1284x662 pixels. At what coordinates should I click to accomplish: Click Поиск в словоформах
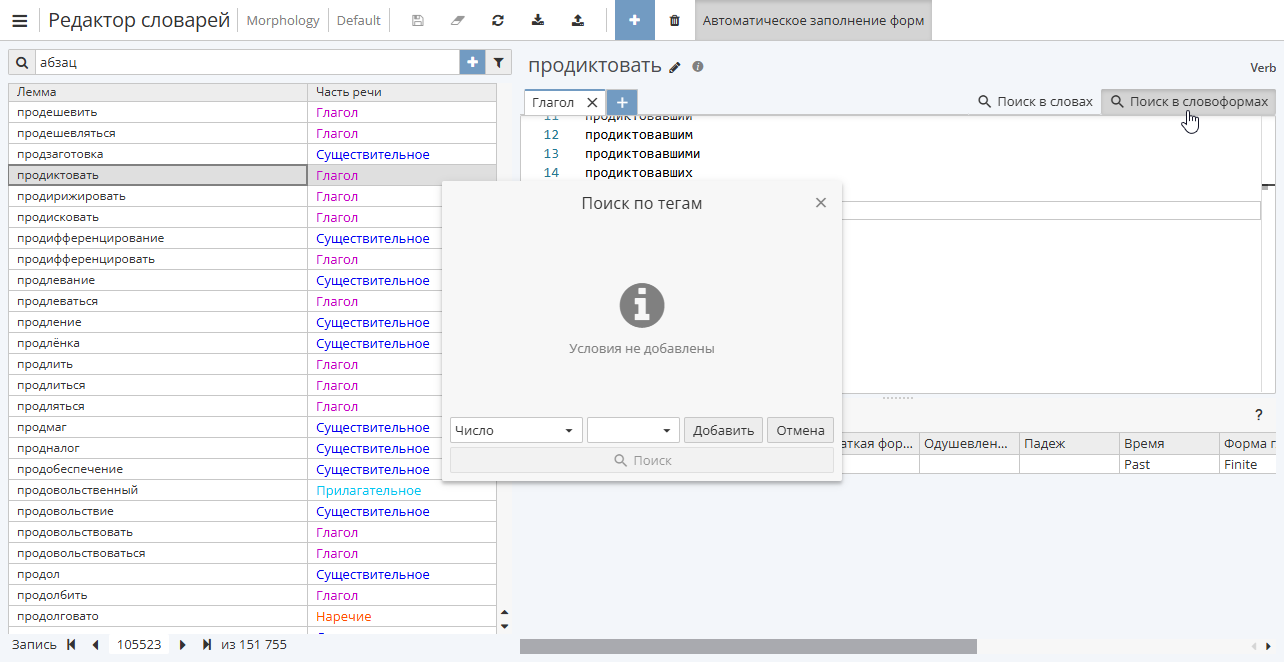click(x=1189, y=102)
